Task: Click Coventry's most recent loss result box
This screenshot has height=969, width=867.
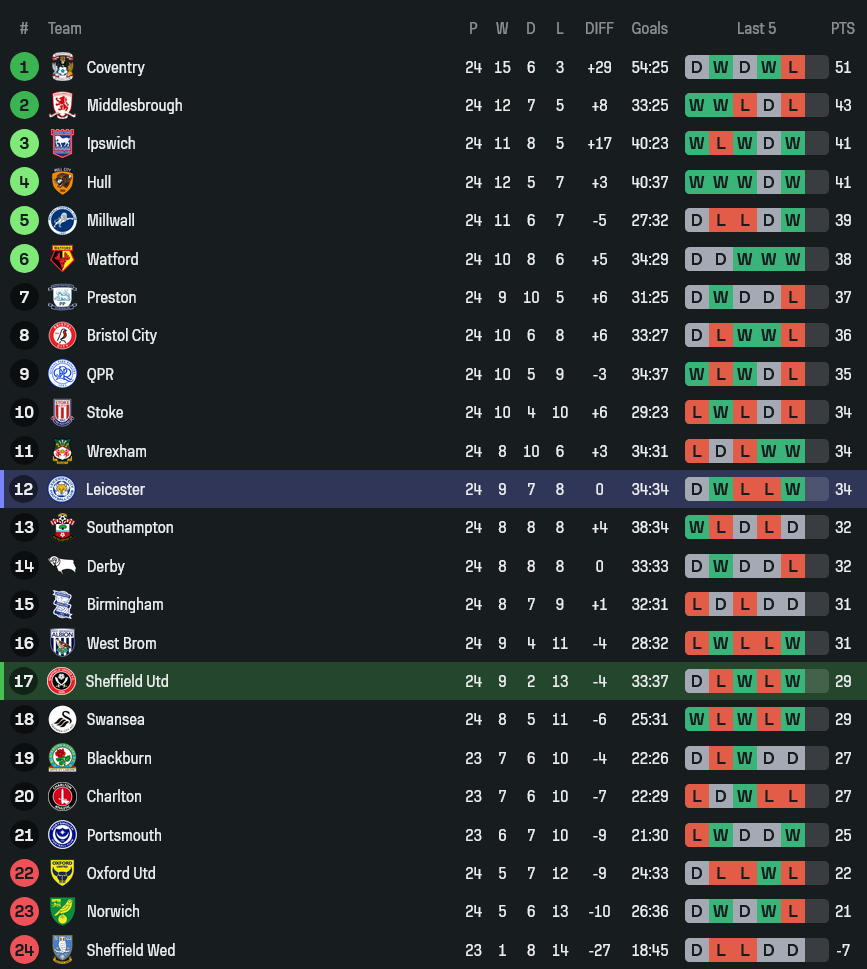Action: pyautogui.click(x=793, y=67)
